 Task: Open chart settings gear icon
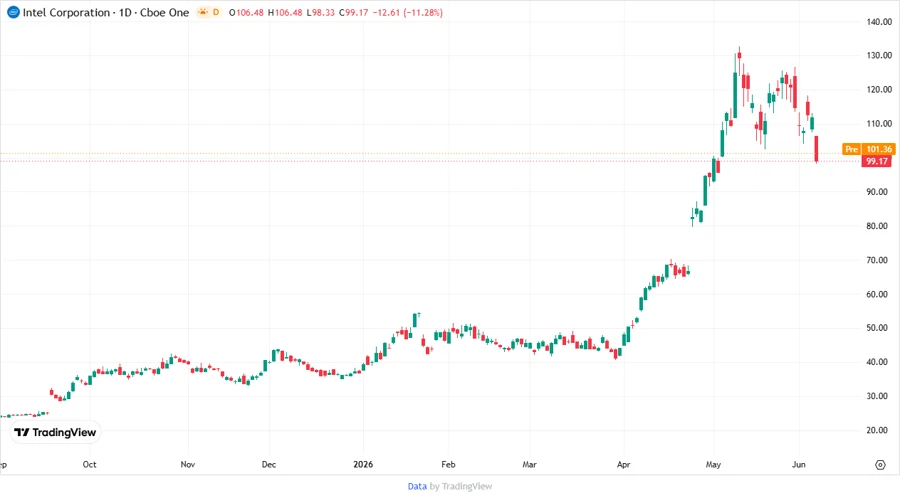[x=880, y=465]
